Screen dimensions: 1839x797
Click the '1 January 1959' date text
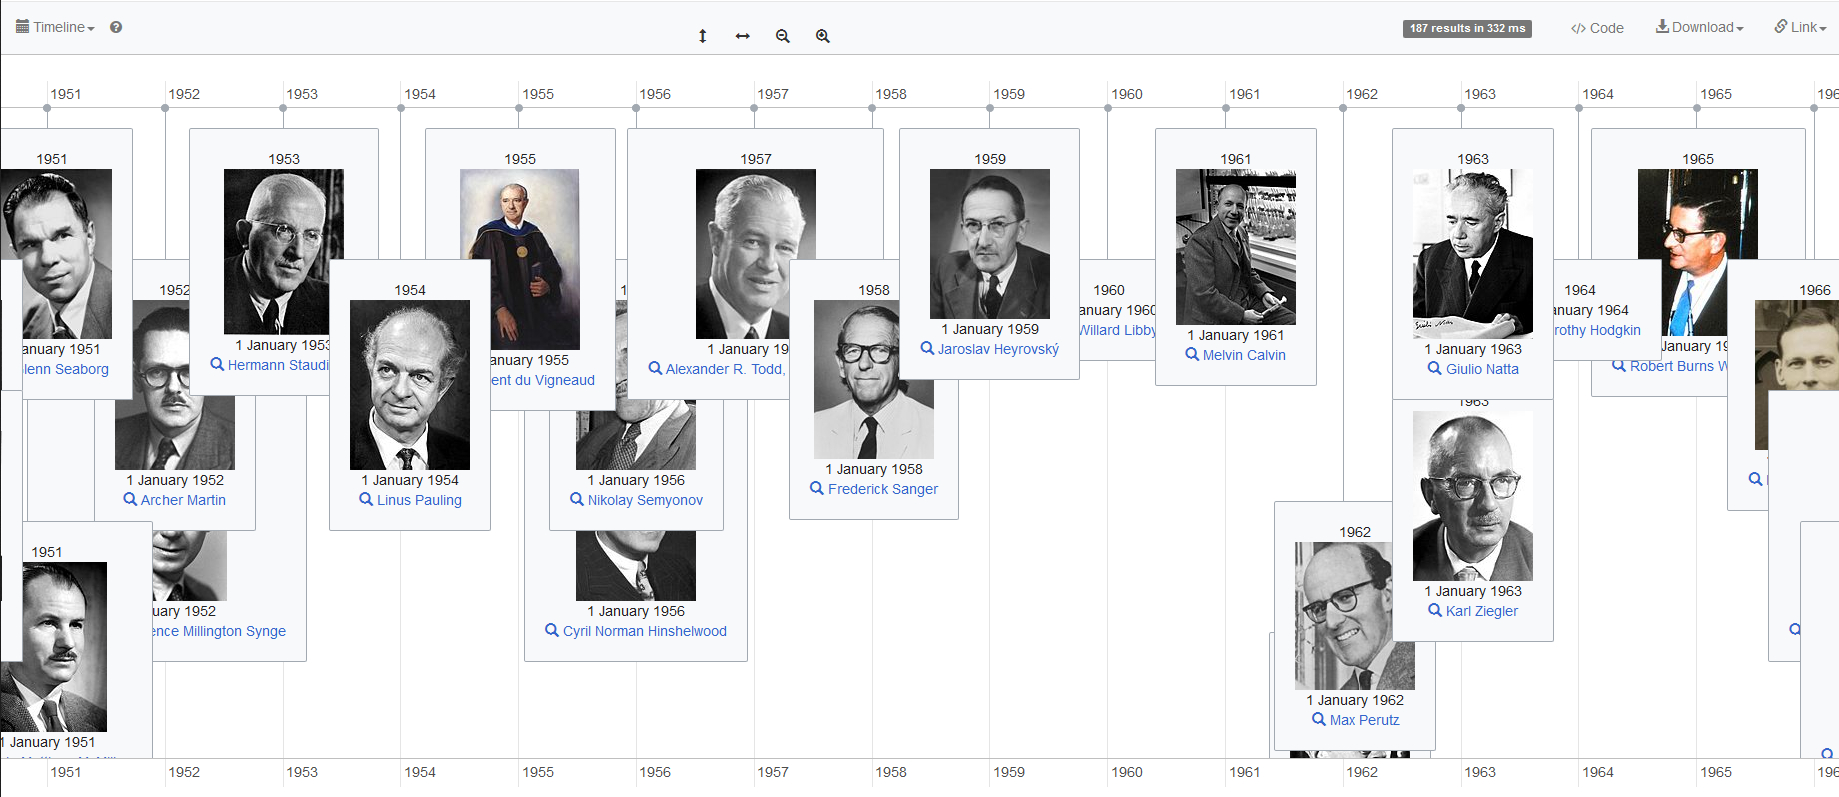coord(990,329)
